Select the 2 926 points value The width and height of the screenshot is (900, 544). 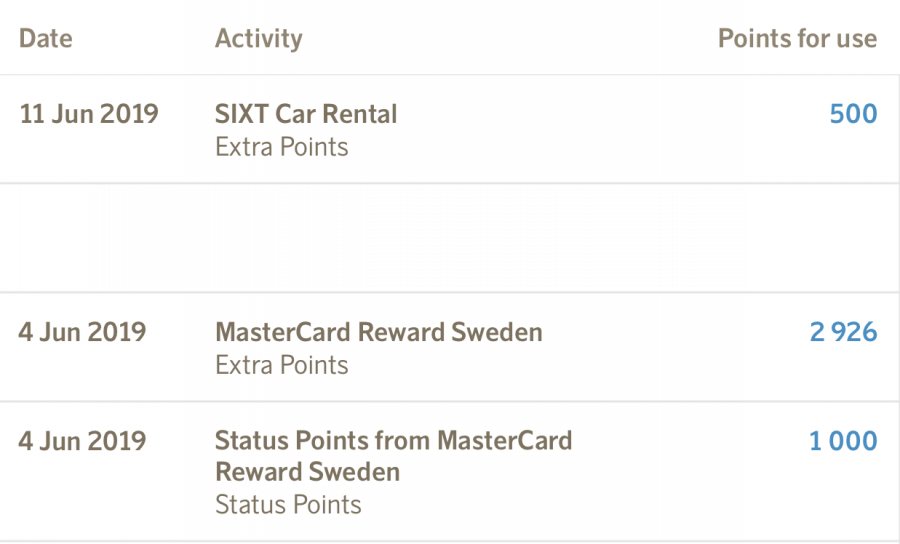click(x=843, y=332)
